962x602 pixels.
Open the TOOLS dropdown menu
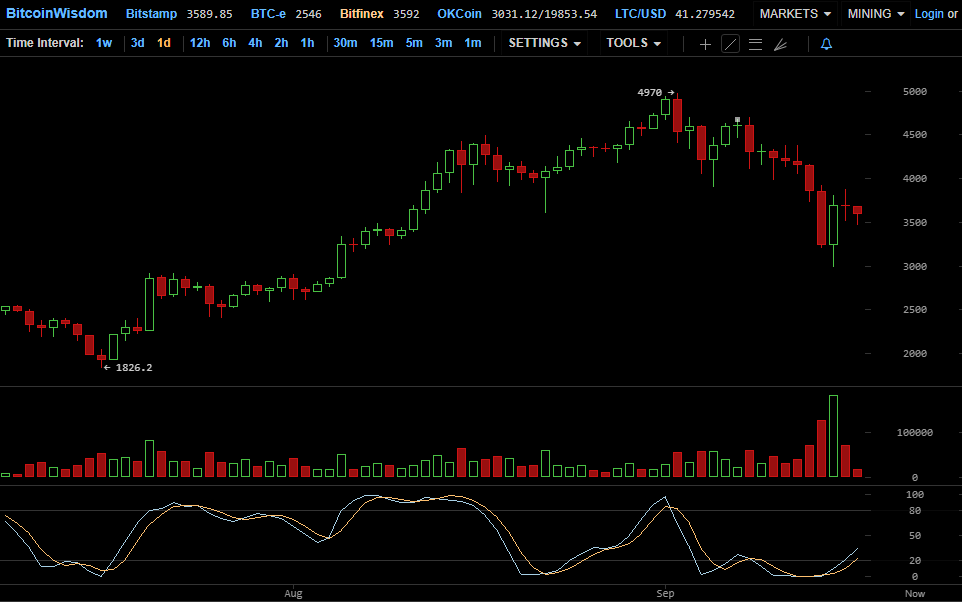point(633,43)
